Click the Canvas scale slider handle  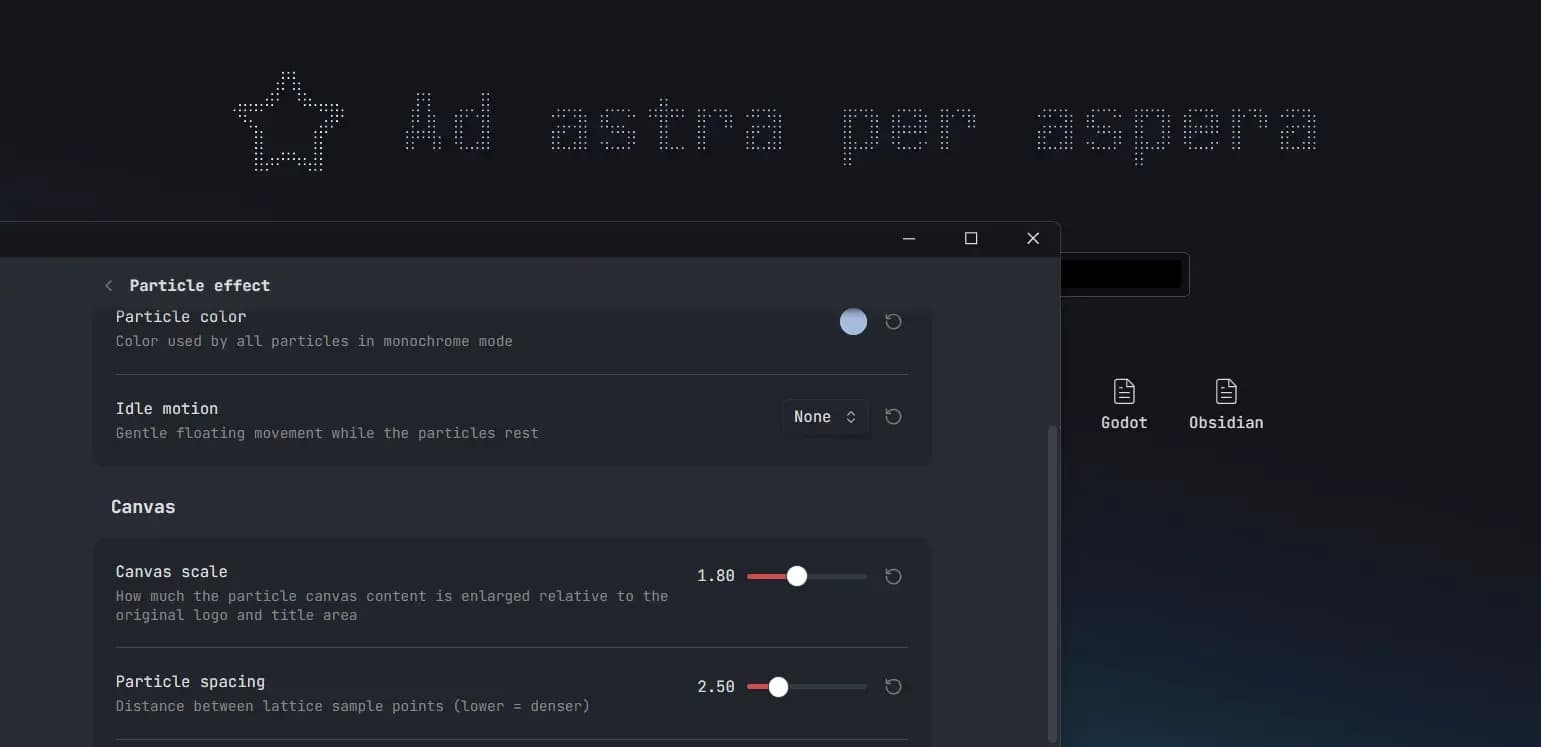(x=797, y=576)
